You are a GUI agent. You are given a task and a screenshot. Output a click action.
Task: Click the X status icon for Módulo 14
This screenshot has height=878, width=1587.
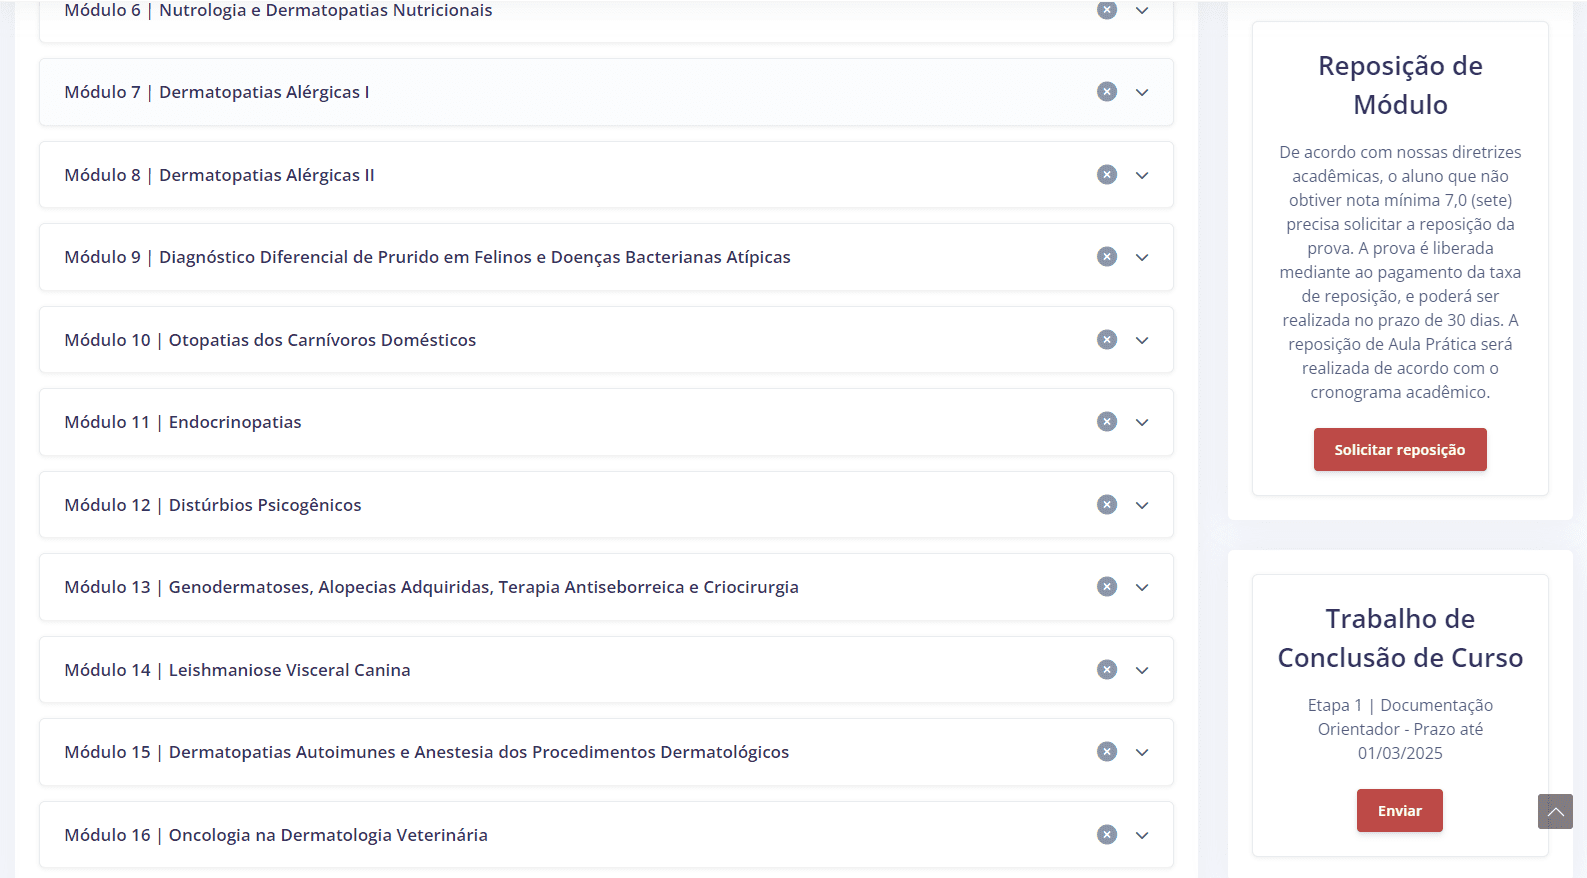point(1106,670)
